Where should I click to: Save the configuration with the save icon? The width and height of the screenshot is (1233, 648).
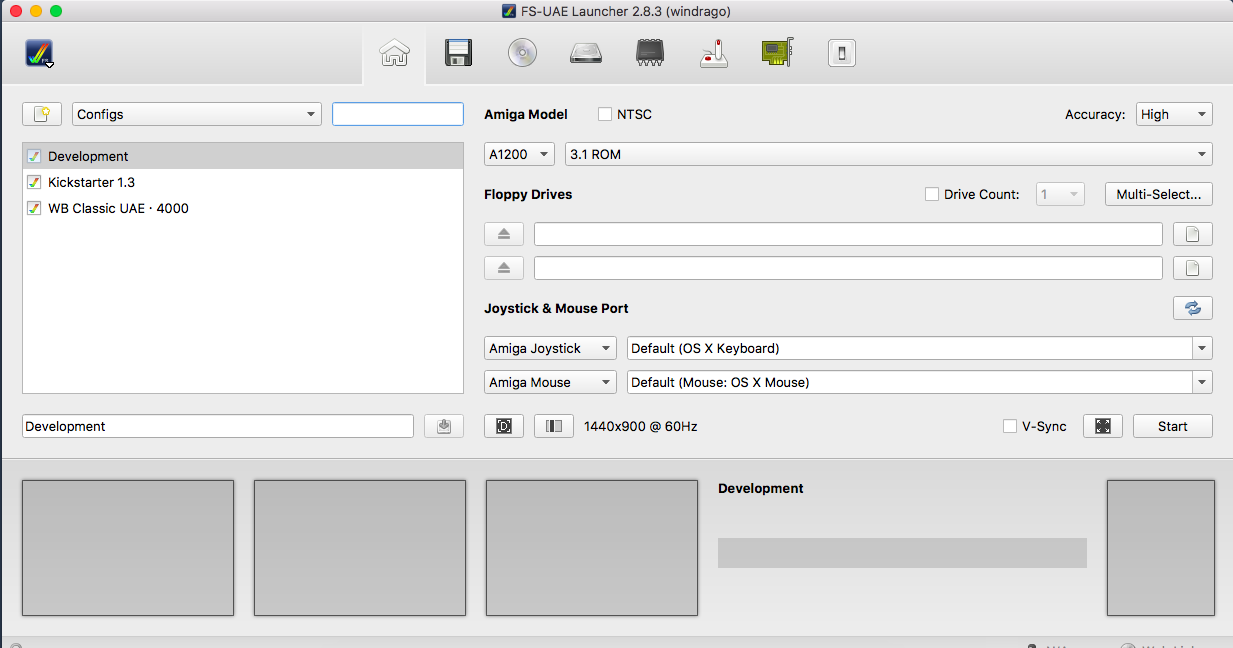pos(444,426)
